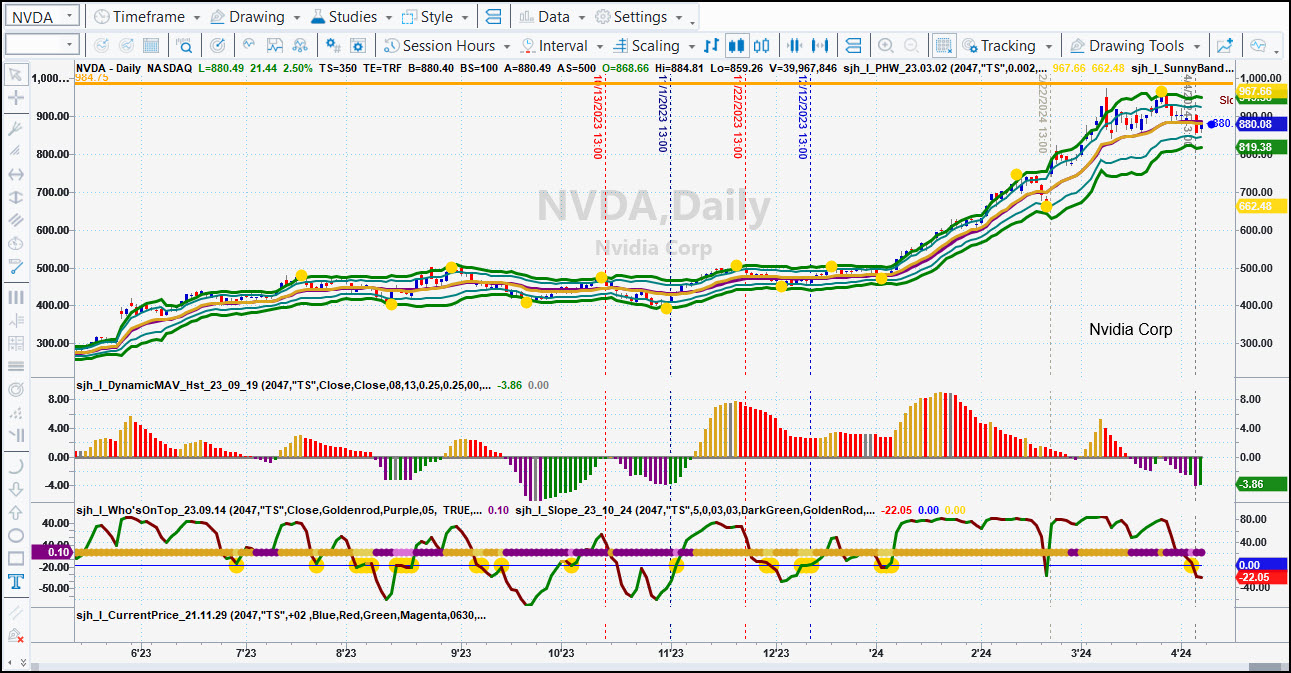Select the highlighted blue trendline tool

(16, 266)
